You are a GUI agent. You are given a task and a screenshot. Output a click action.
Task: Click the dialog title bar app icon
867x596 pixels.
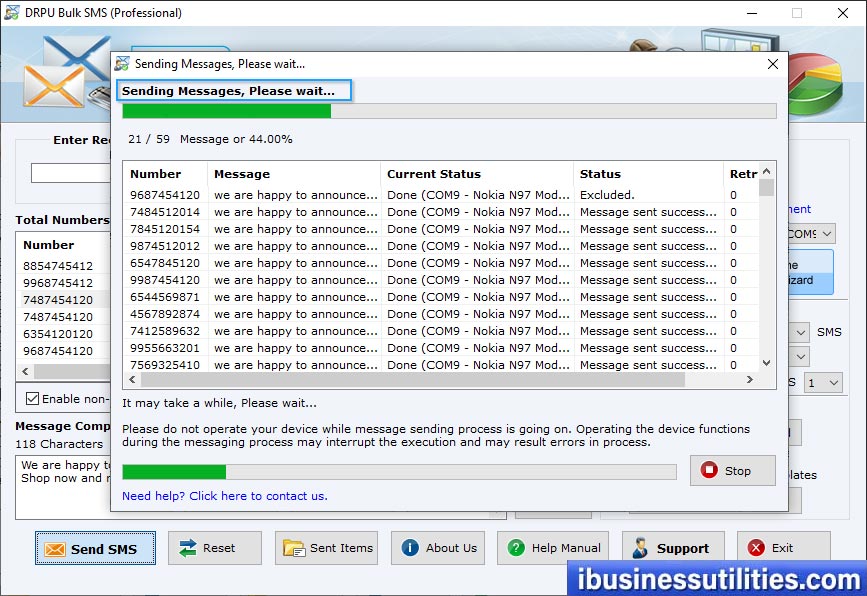(x=122, y=64)
